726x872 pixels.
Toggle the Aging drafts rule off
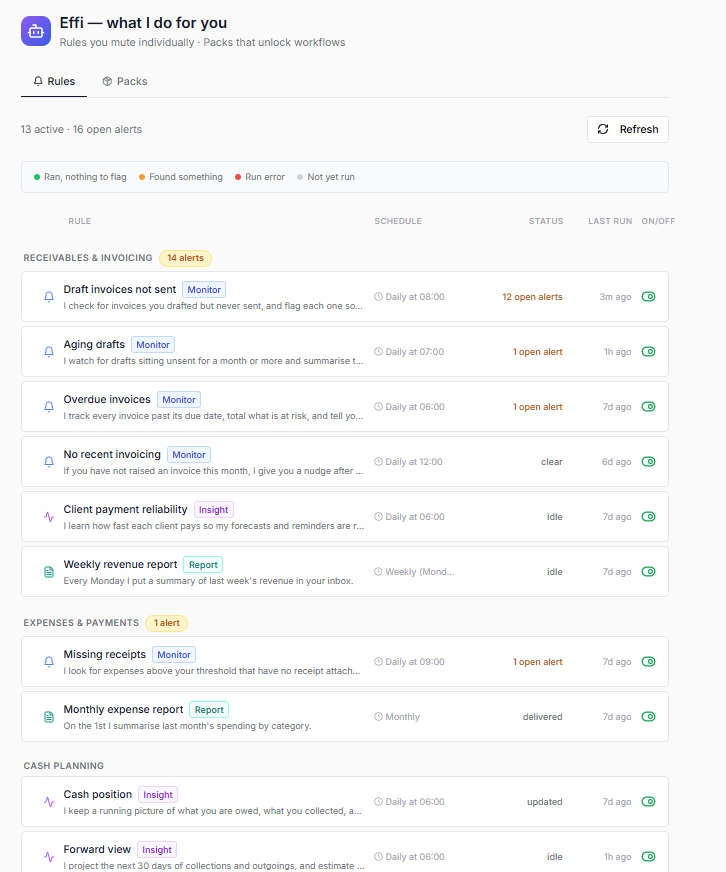click(649, 351)
